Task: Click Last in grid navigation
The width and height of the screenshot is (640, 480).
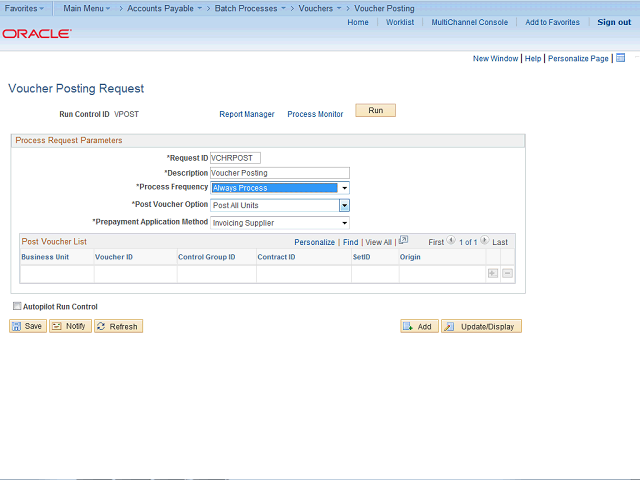Action: coord(500,242)
